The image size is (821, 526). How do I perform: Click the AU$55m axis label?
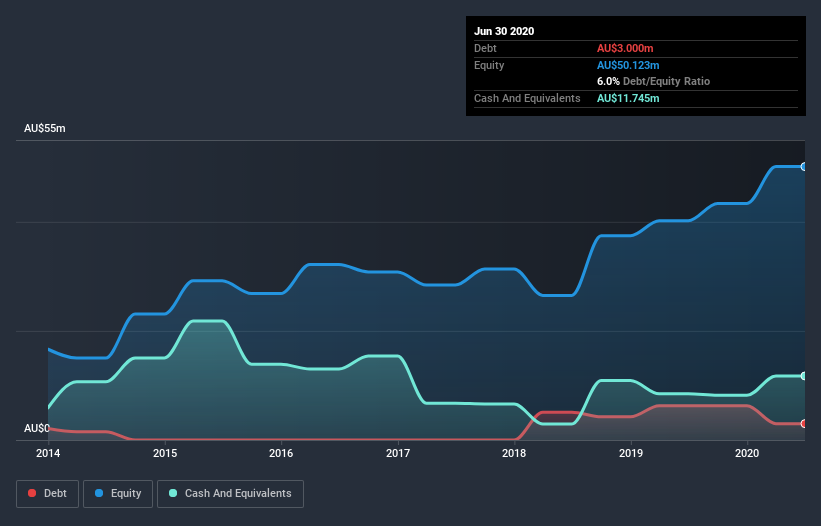(x=45, y=128)
